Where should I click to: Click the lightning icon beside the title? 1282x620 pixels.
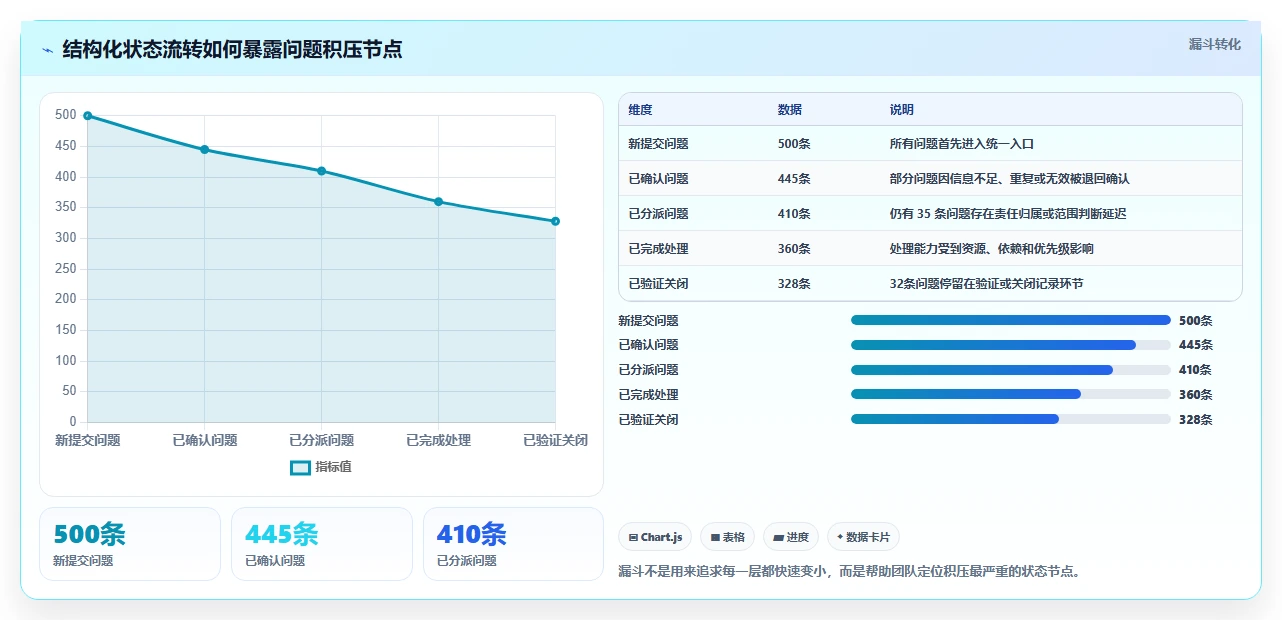click(x=48, y=50)
